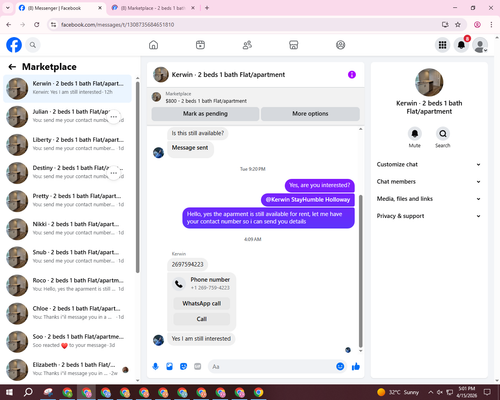Open the Windows notification center icon
Image resolution: width=500 pixels, height=400 pixels.
(487, 392)
